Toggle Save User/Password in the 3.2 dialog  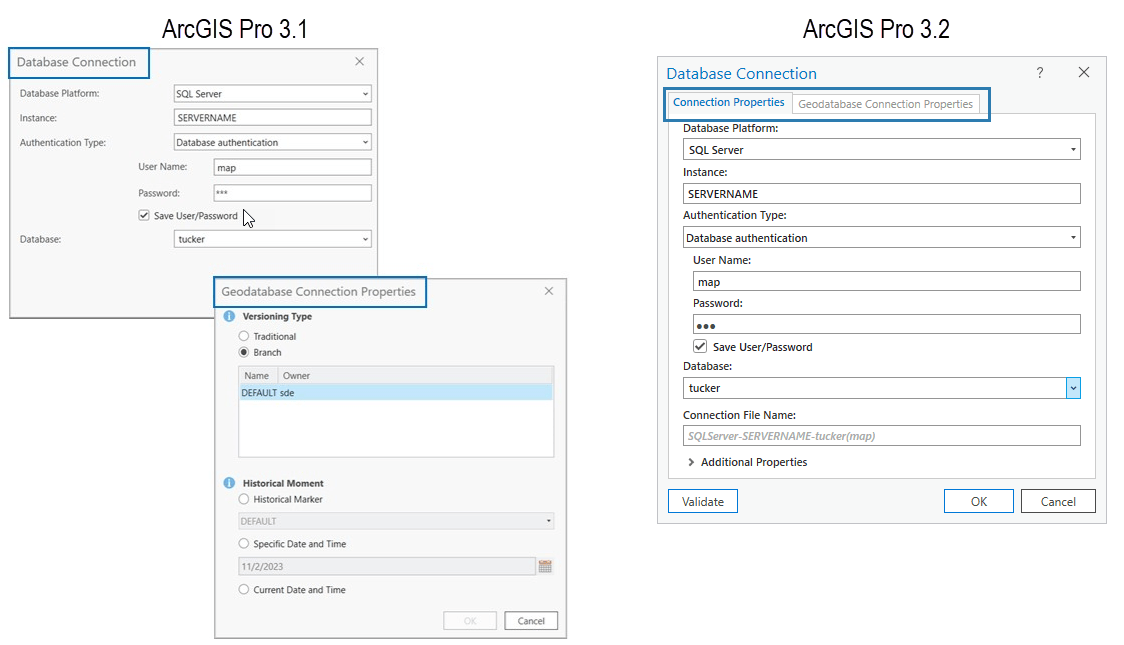698,346
